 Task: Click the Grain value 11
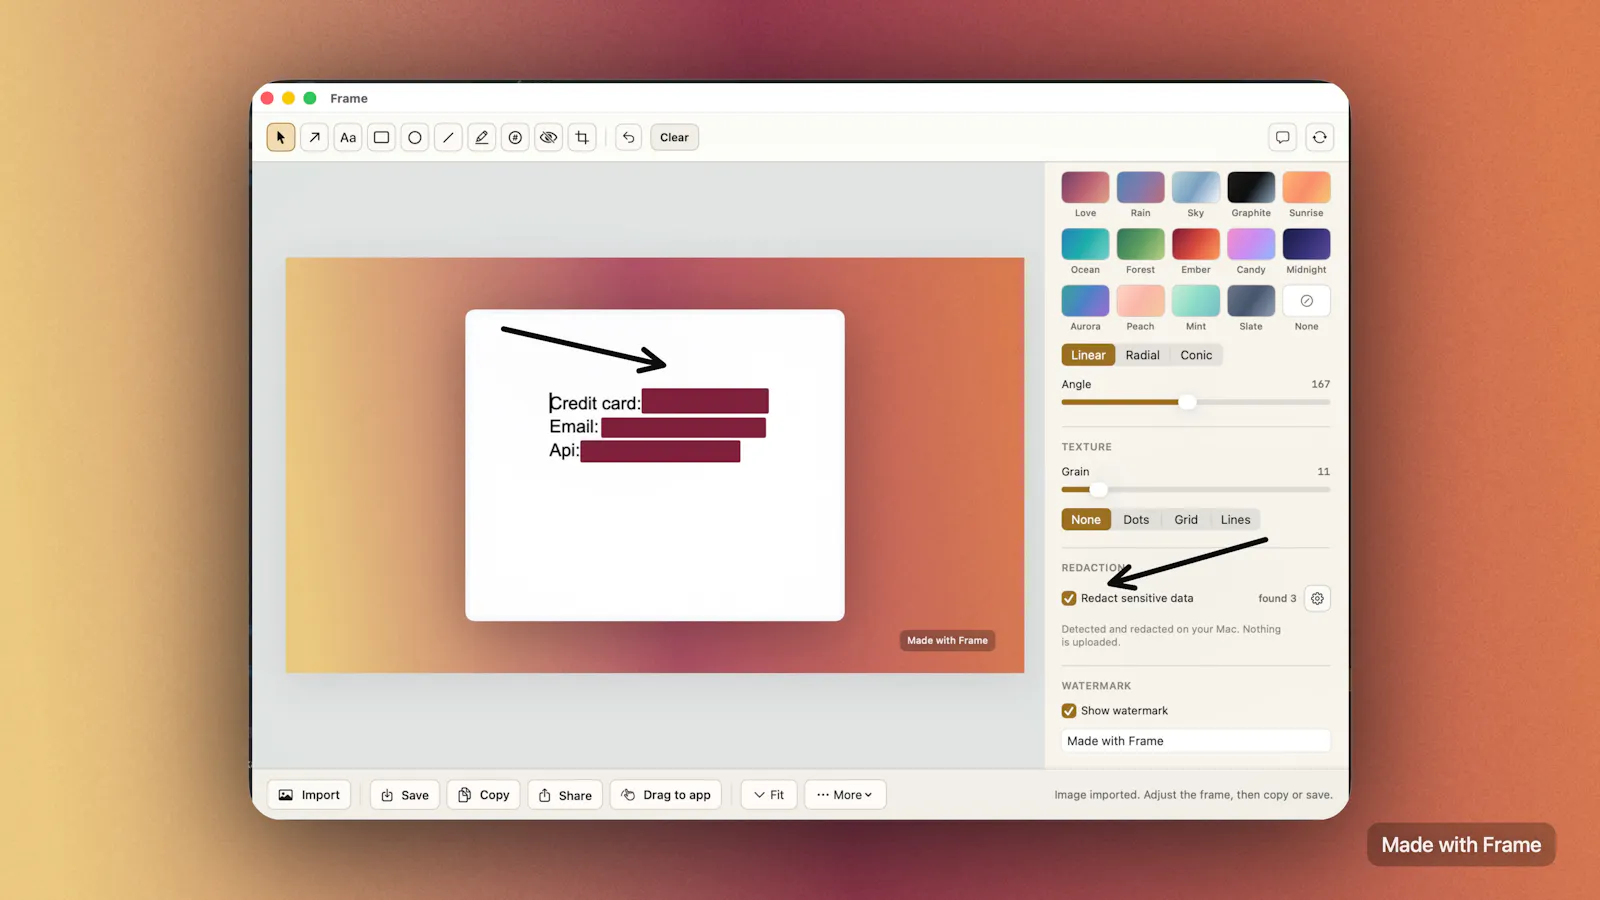(x=1323, y=471)
